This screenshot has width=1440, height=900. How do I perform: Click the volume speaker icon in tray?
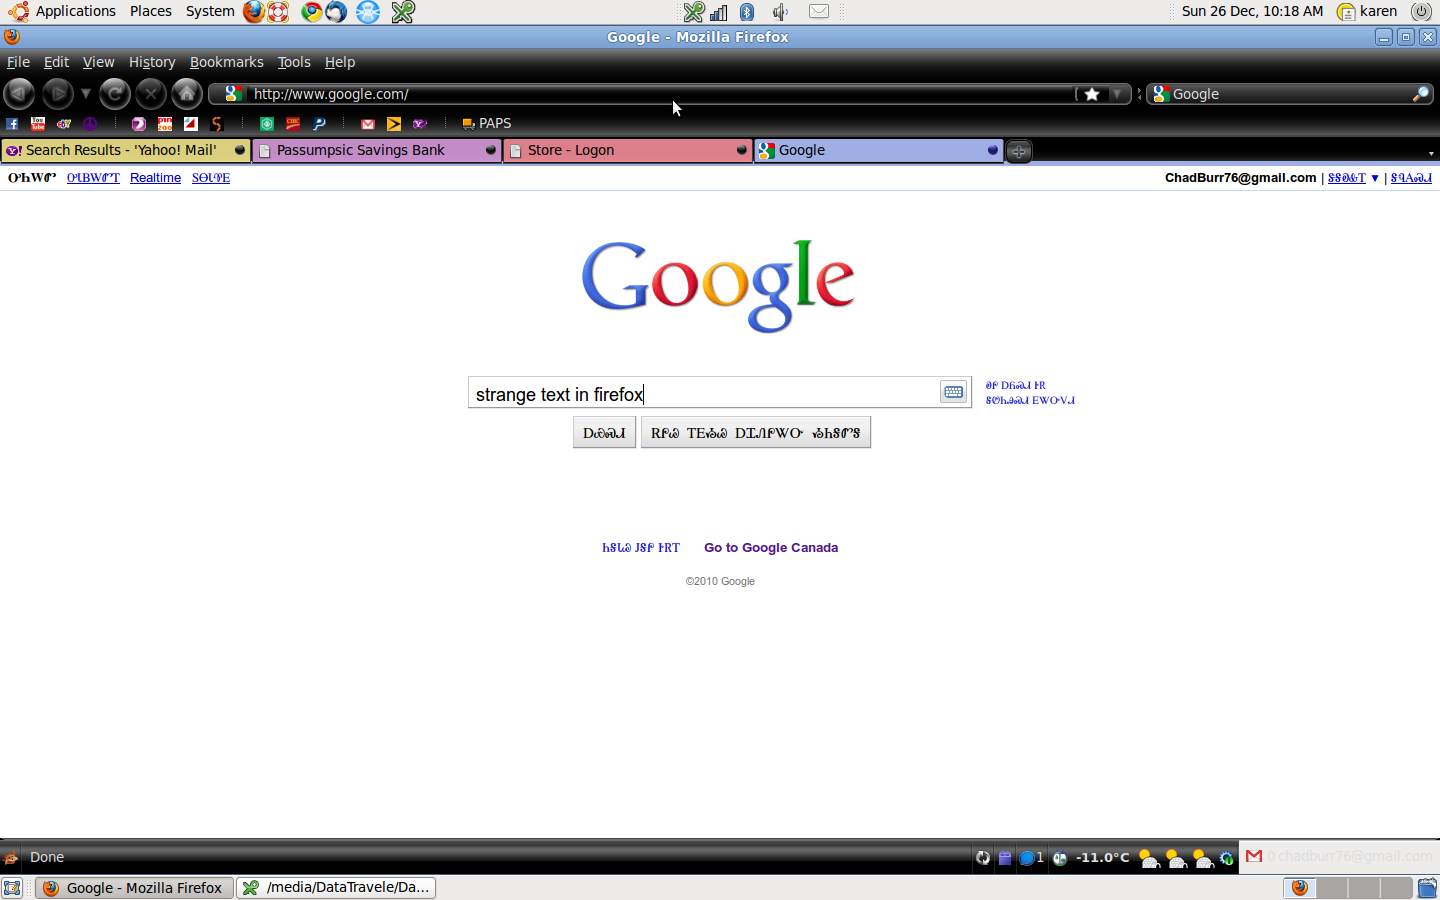point(780,12)
